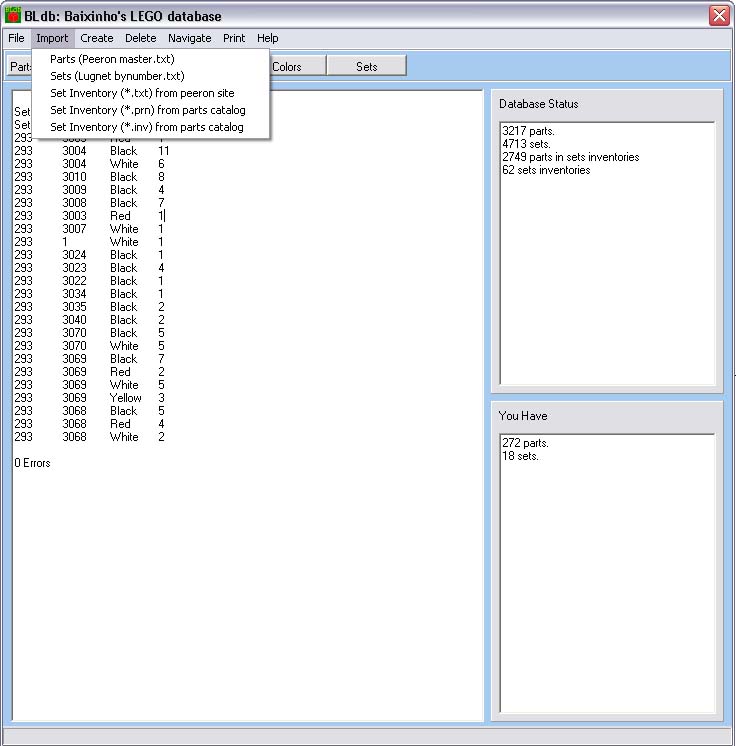The height and width of the screenshot is (746, 738).
Task: Click the row 3068 White 2
Action: [x=89, y=437]
